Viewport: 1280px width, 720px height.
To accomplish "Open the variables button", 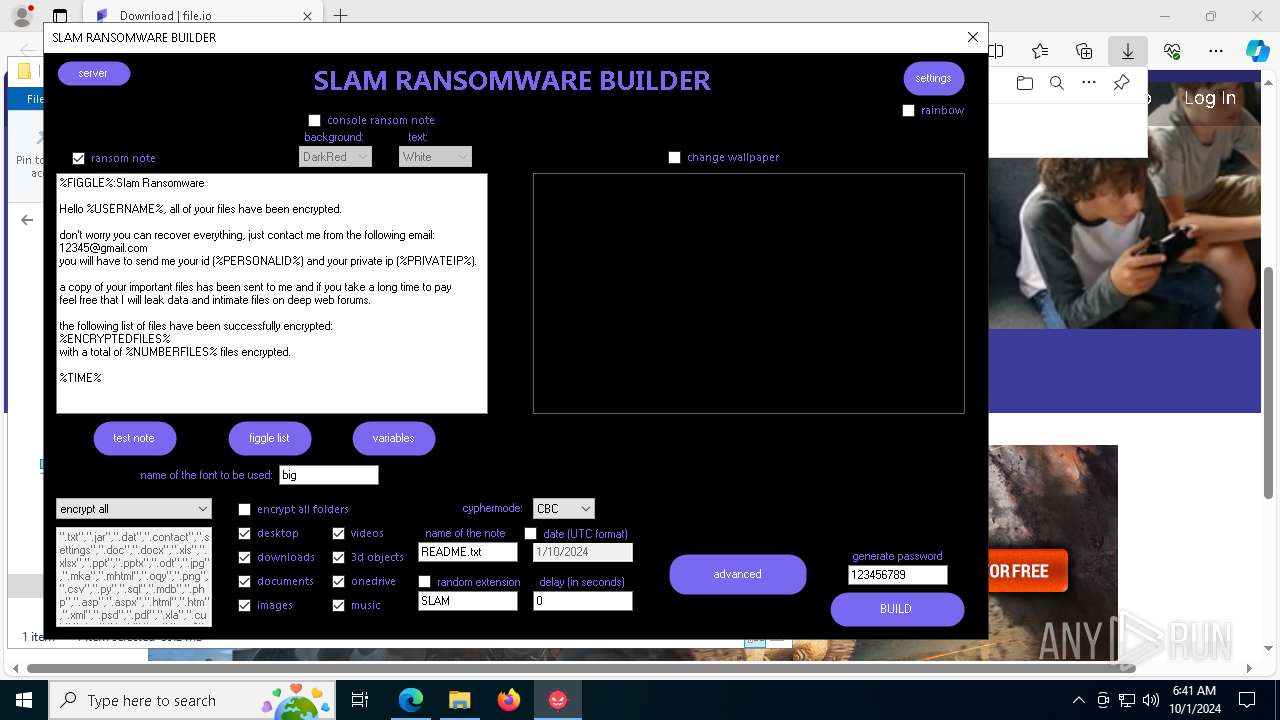I will 394,438.
